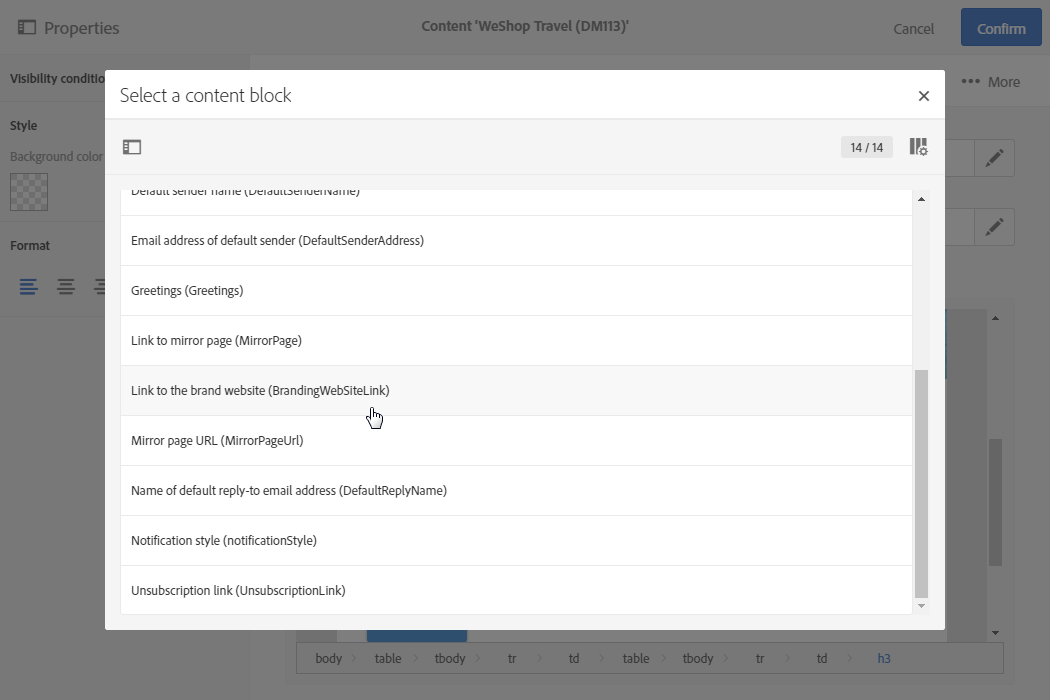Click list scrollbar up arrow

(x=921, y=199)
